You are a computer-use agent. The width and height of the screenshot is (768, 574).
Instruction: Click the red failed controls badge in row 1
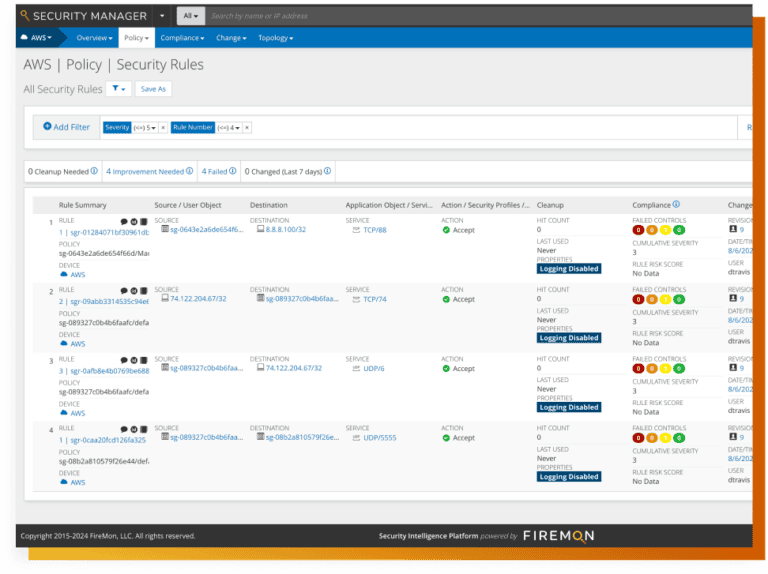(638, 230)
